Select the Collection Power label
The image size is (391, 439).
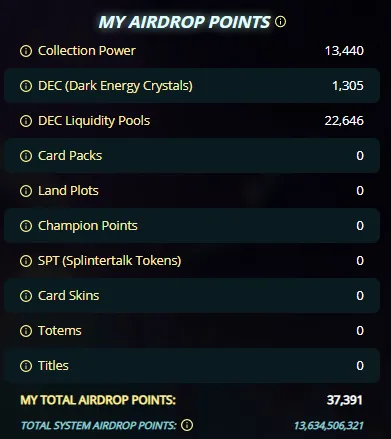pyautogui.click(x=87, y=51)
